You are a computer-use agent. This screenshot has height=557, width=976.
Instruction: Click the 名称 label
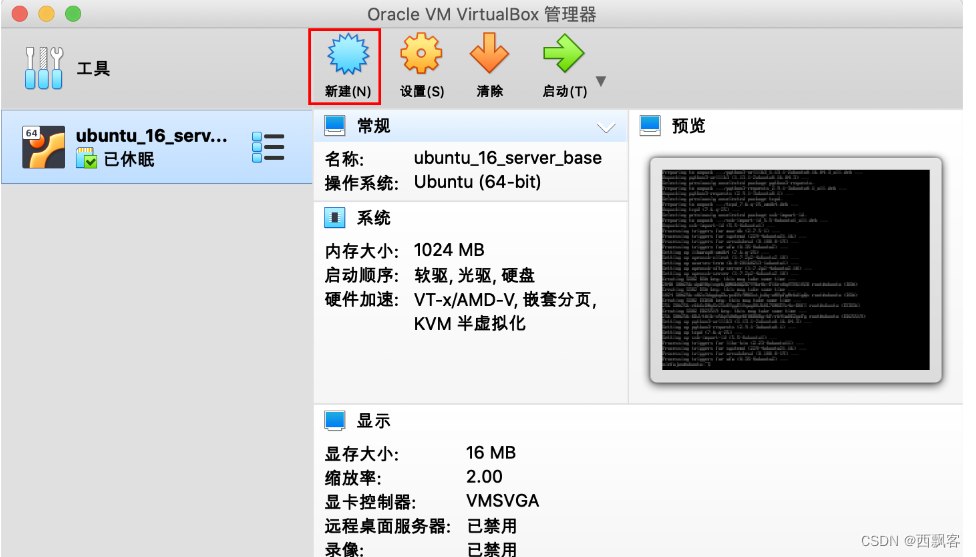click(x=344, y=159)
